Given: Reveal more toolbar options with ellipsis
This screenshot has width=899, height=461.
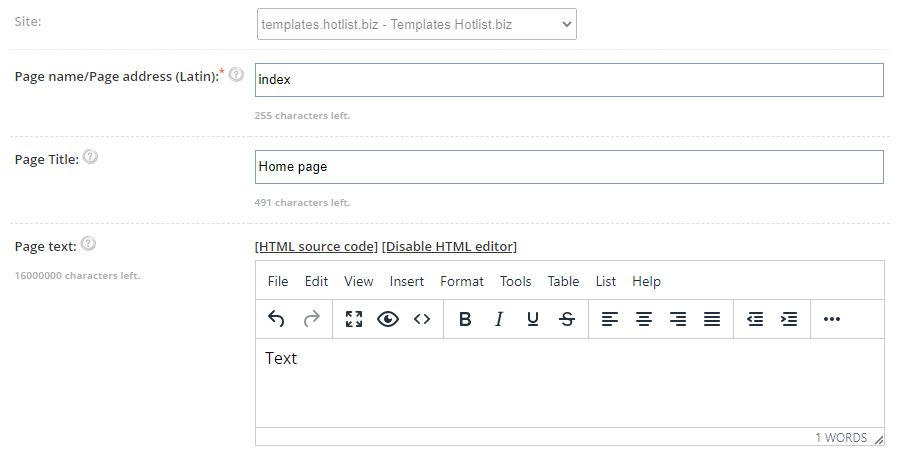Looking at the screenshot, I should coord(831,319).
